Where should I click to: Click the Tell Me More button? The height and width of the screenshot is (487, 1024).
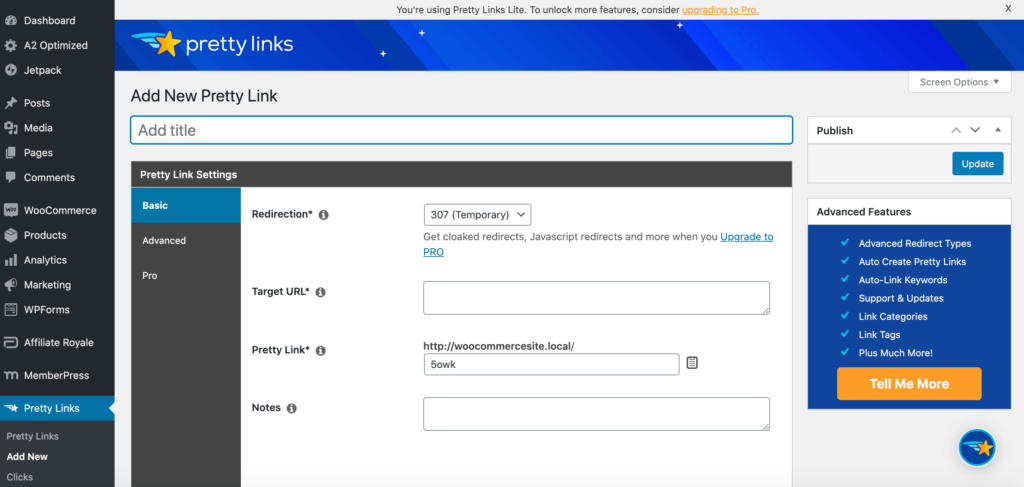909,384
